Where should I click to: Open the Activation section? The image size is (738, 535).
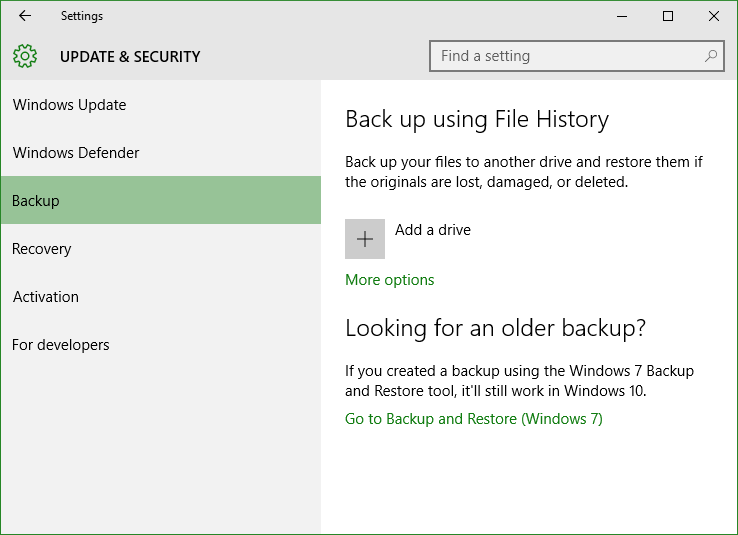pos(161,296)
